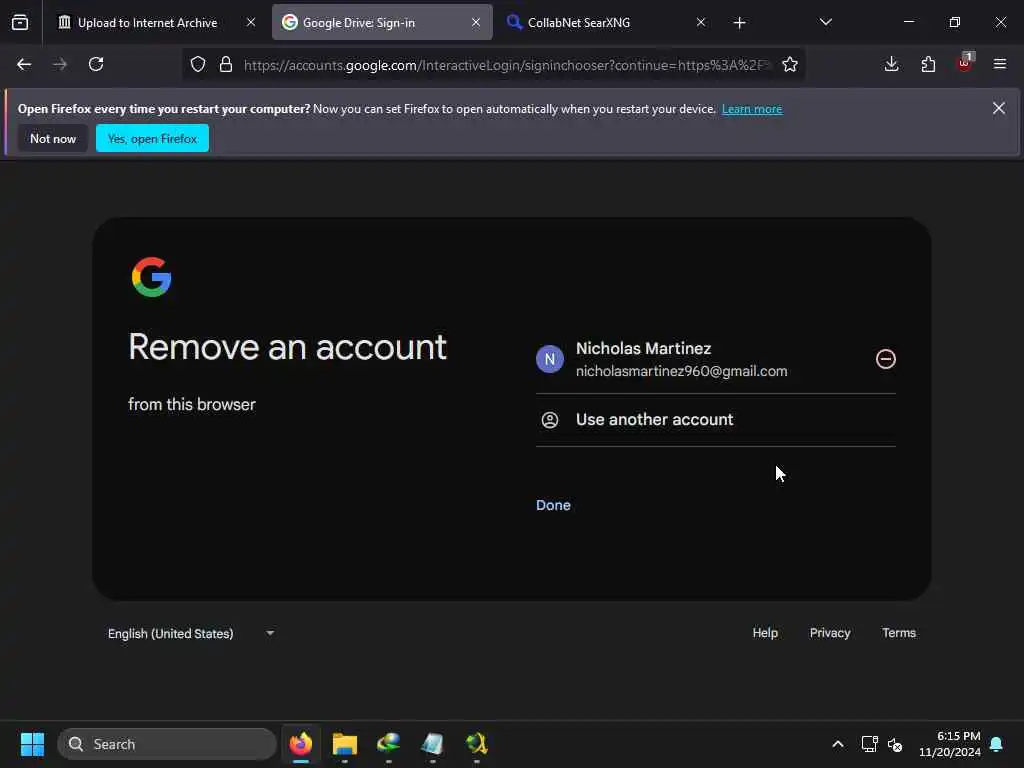Show hidden system tray icons

coord(838,744)
